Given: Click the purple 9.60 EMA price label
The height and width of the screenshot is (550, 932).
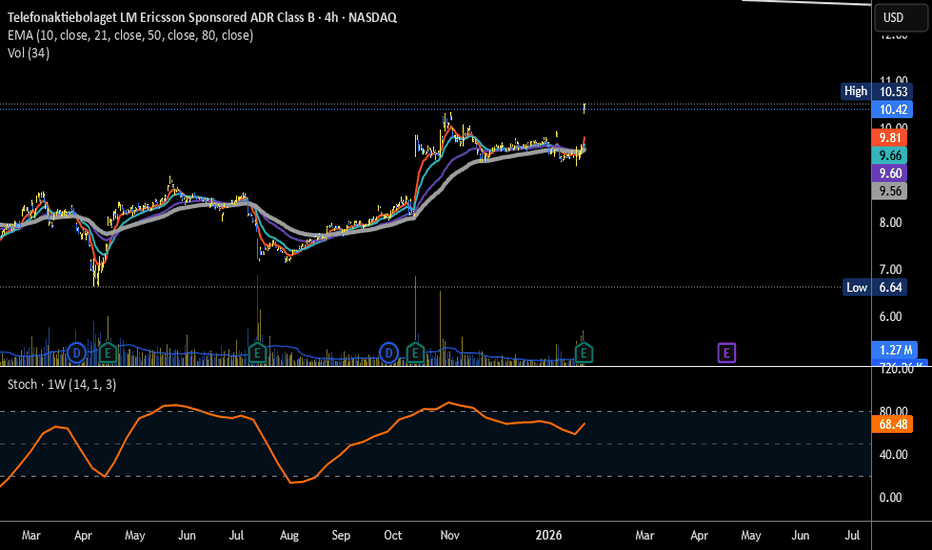Looking at the screenshot, I should (x=889, y=174).
